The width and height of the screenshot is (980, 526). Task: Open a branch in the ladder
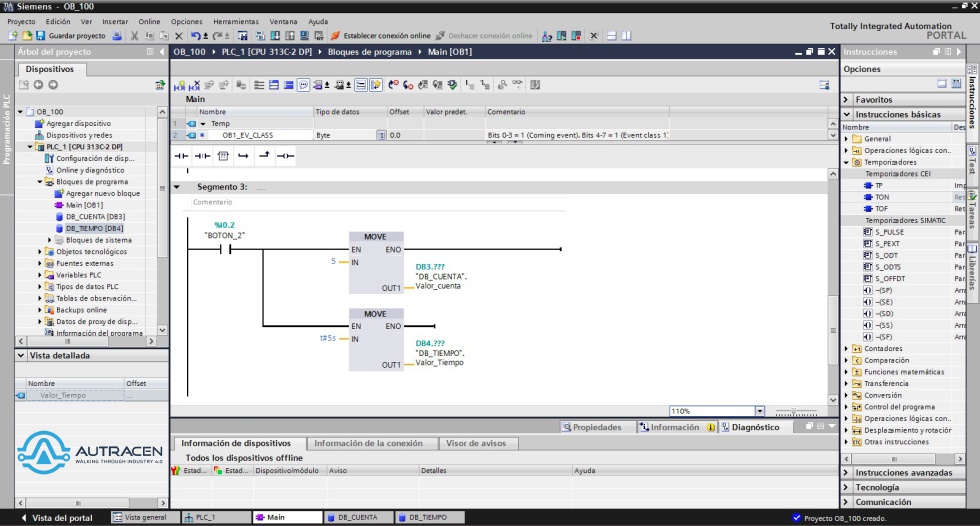(x=244, y=156)
